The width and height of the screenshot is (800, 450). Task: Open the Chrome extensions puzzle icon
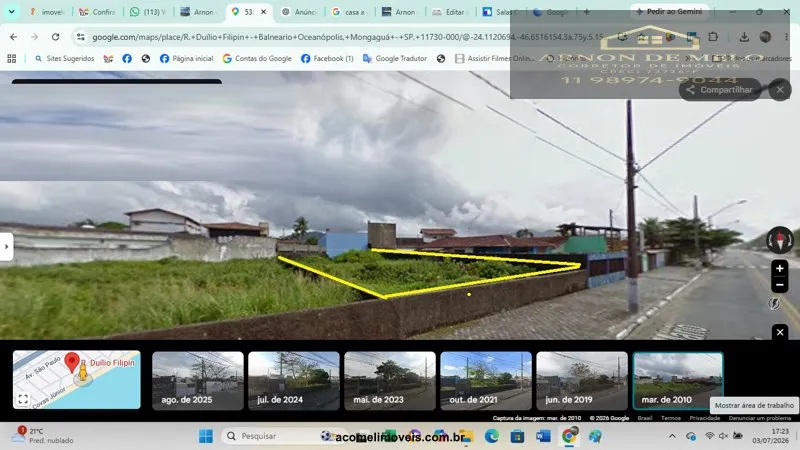pyautogui.click(x=713, y=37)
